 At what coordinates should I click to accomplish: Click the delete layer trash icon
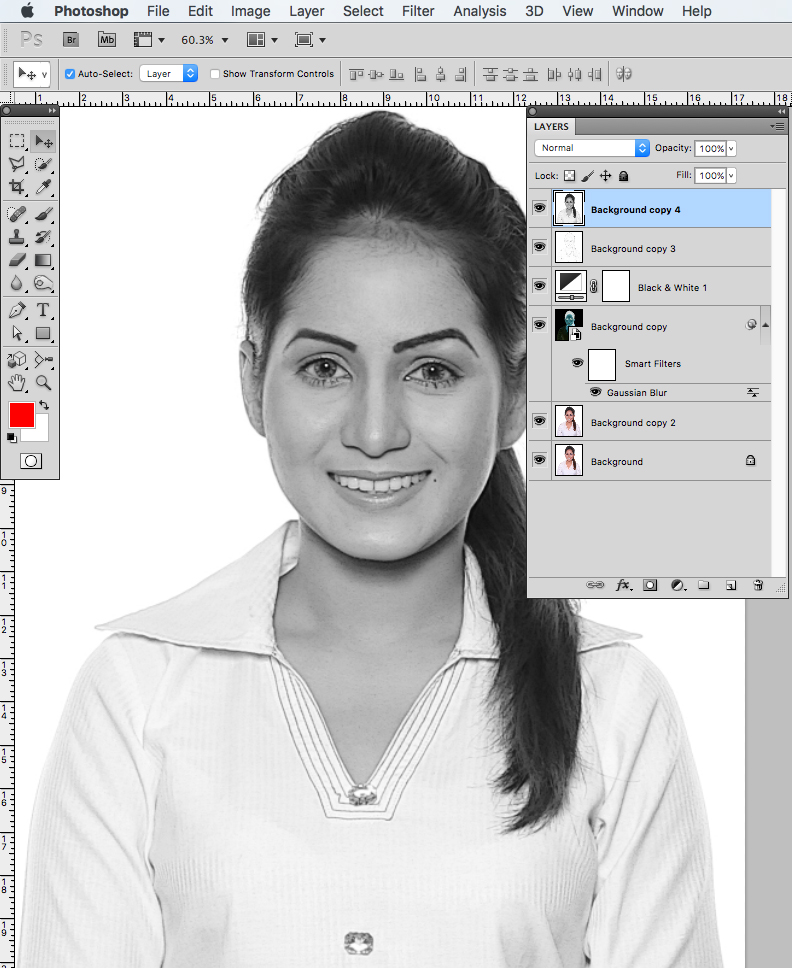758,585
